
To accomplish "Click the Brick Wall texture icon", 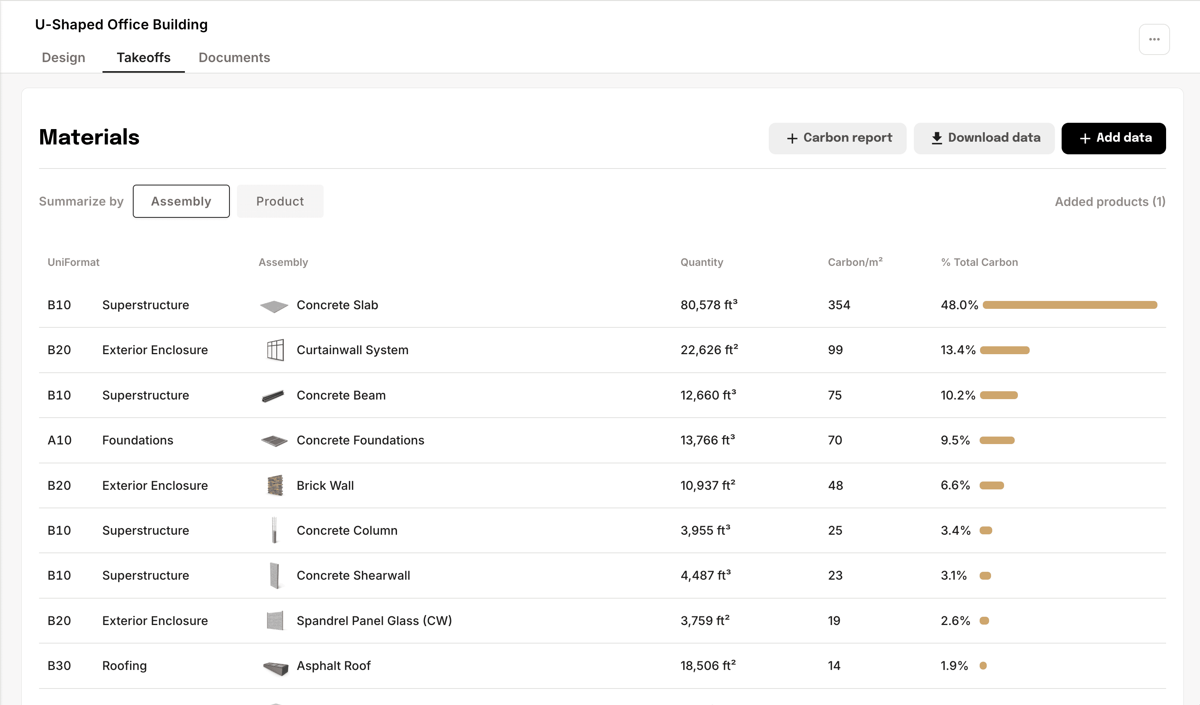I will [x=275, y=486].
